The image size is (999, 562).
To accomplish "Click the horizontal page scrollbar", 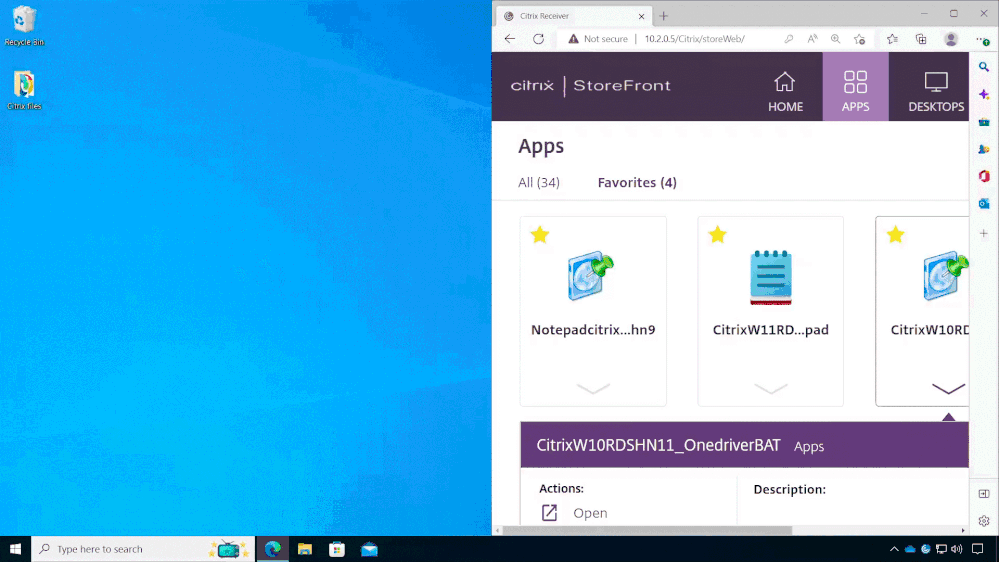I will (648, 530).
